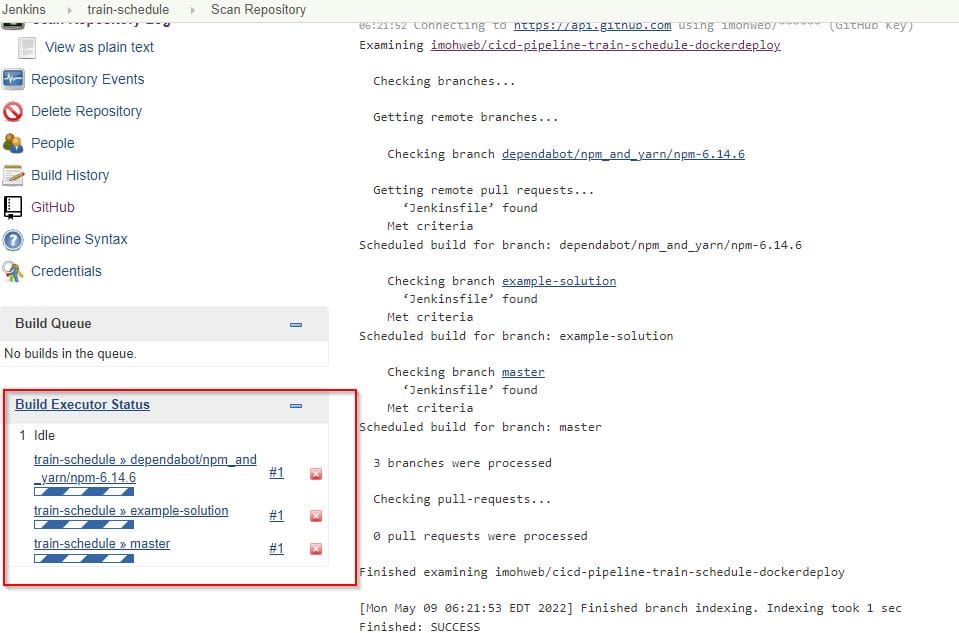The height and width of the screenshot is (633, 959).
Task: Collapse the Build Queue panel
Action: pyautogui.click(x=295, y=324)
